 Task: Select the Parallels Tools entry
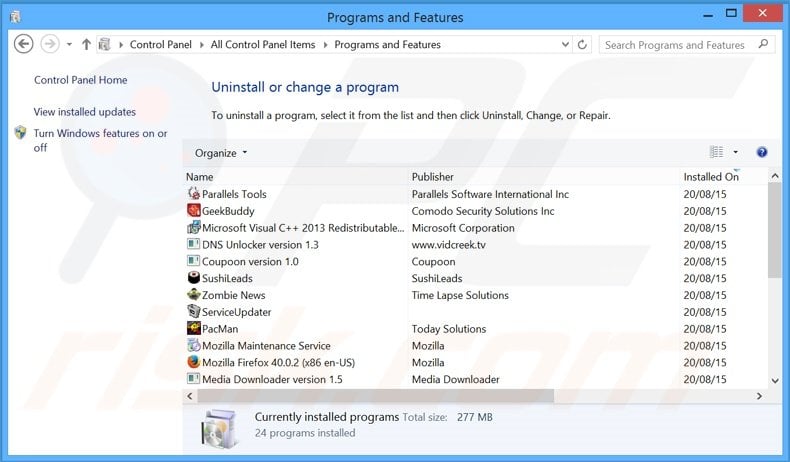[234, 194]
